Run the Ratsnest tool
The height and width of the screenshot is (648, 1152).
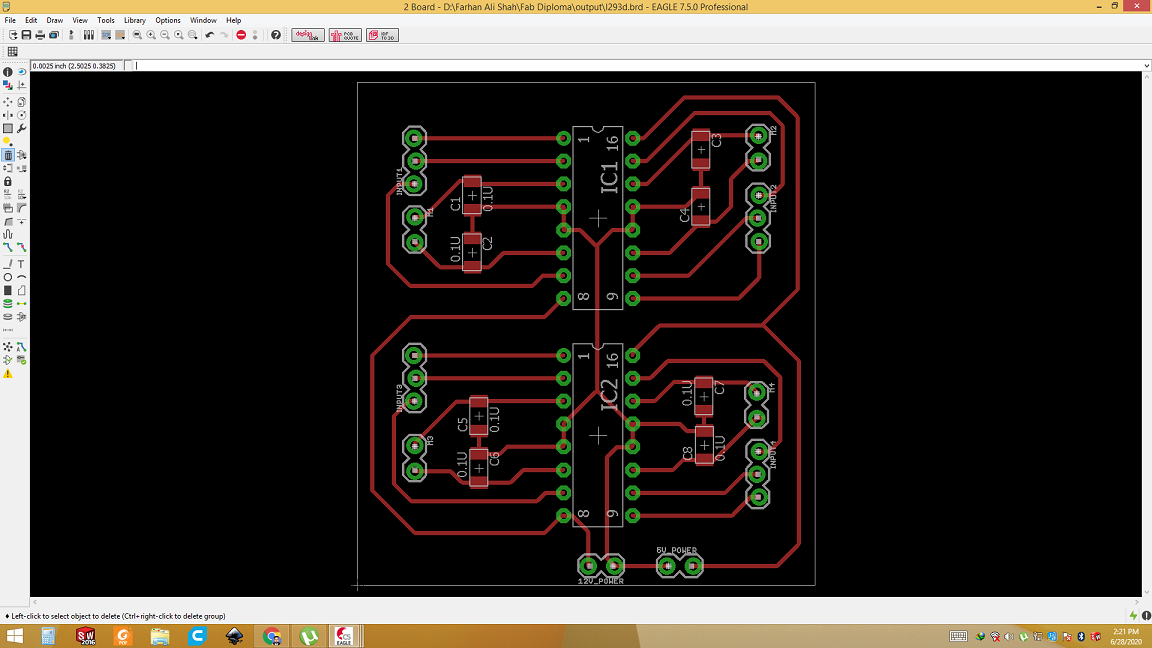[x=7, y=347]
